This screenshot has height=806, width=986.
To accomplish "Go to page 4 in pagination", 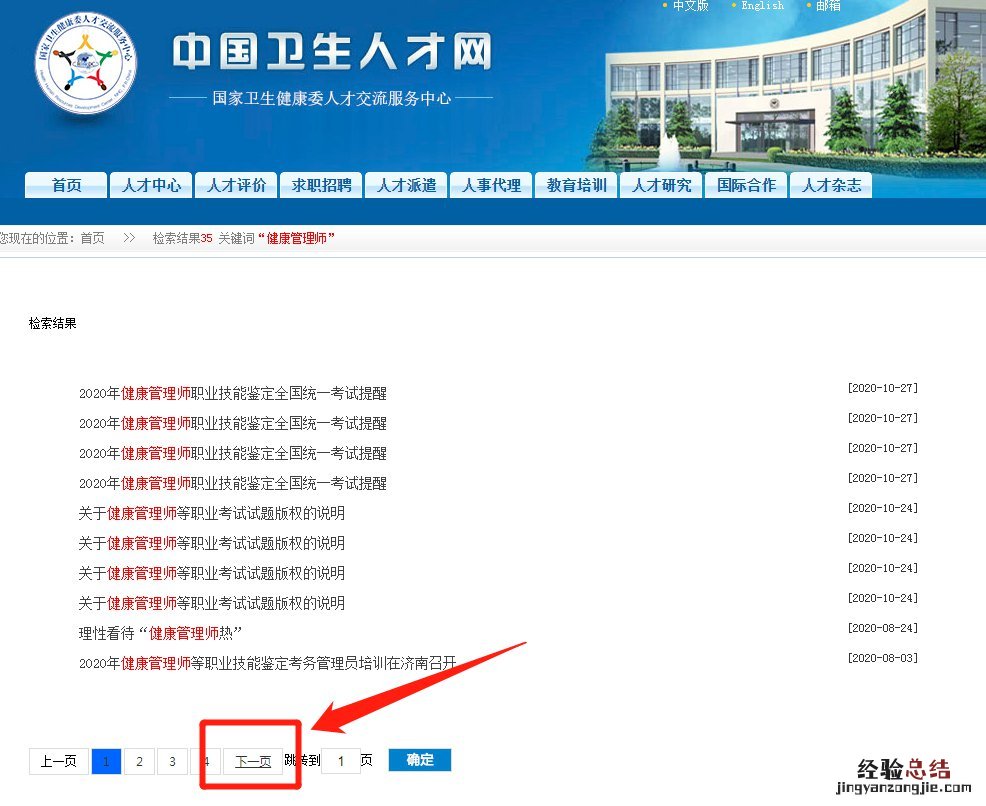I will (x=206, y=761).
